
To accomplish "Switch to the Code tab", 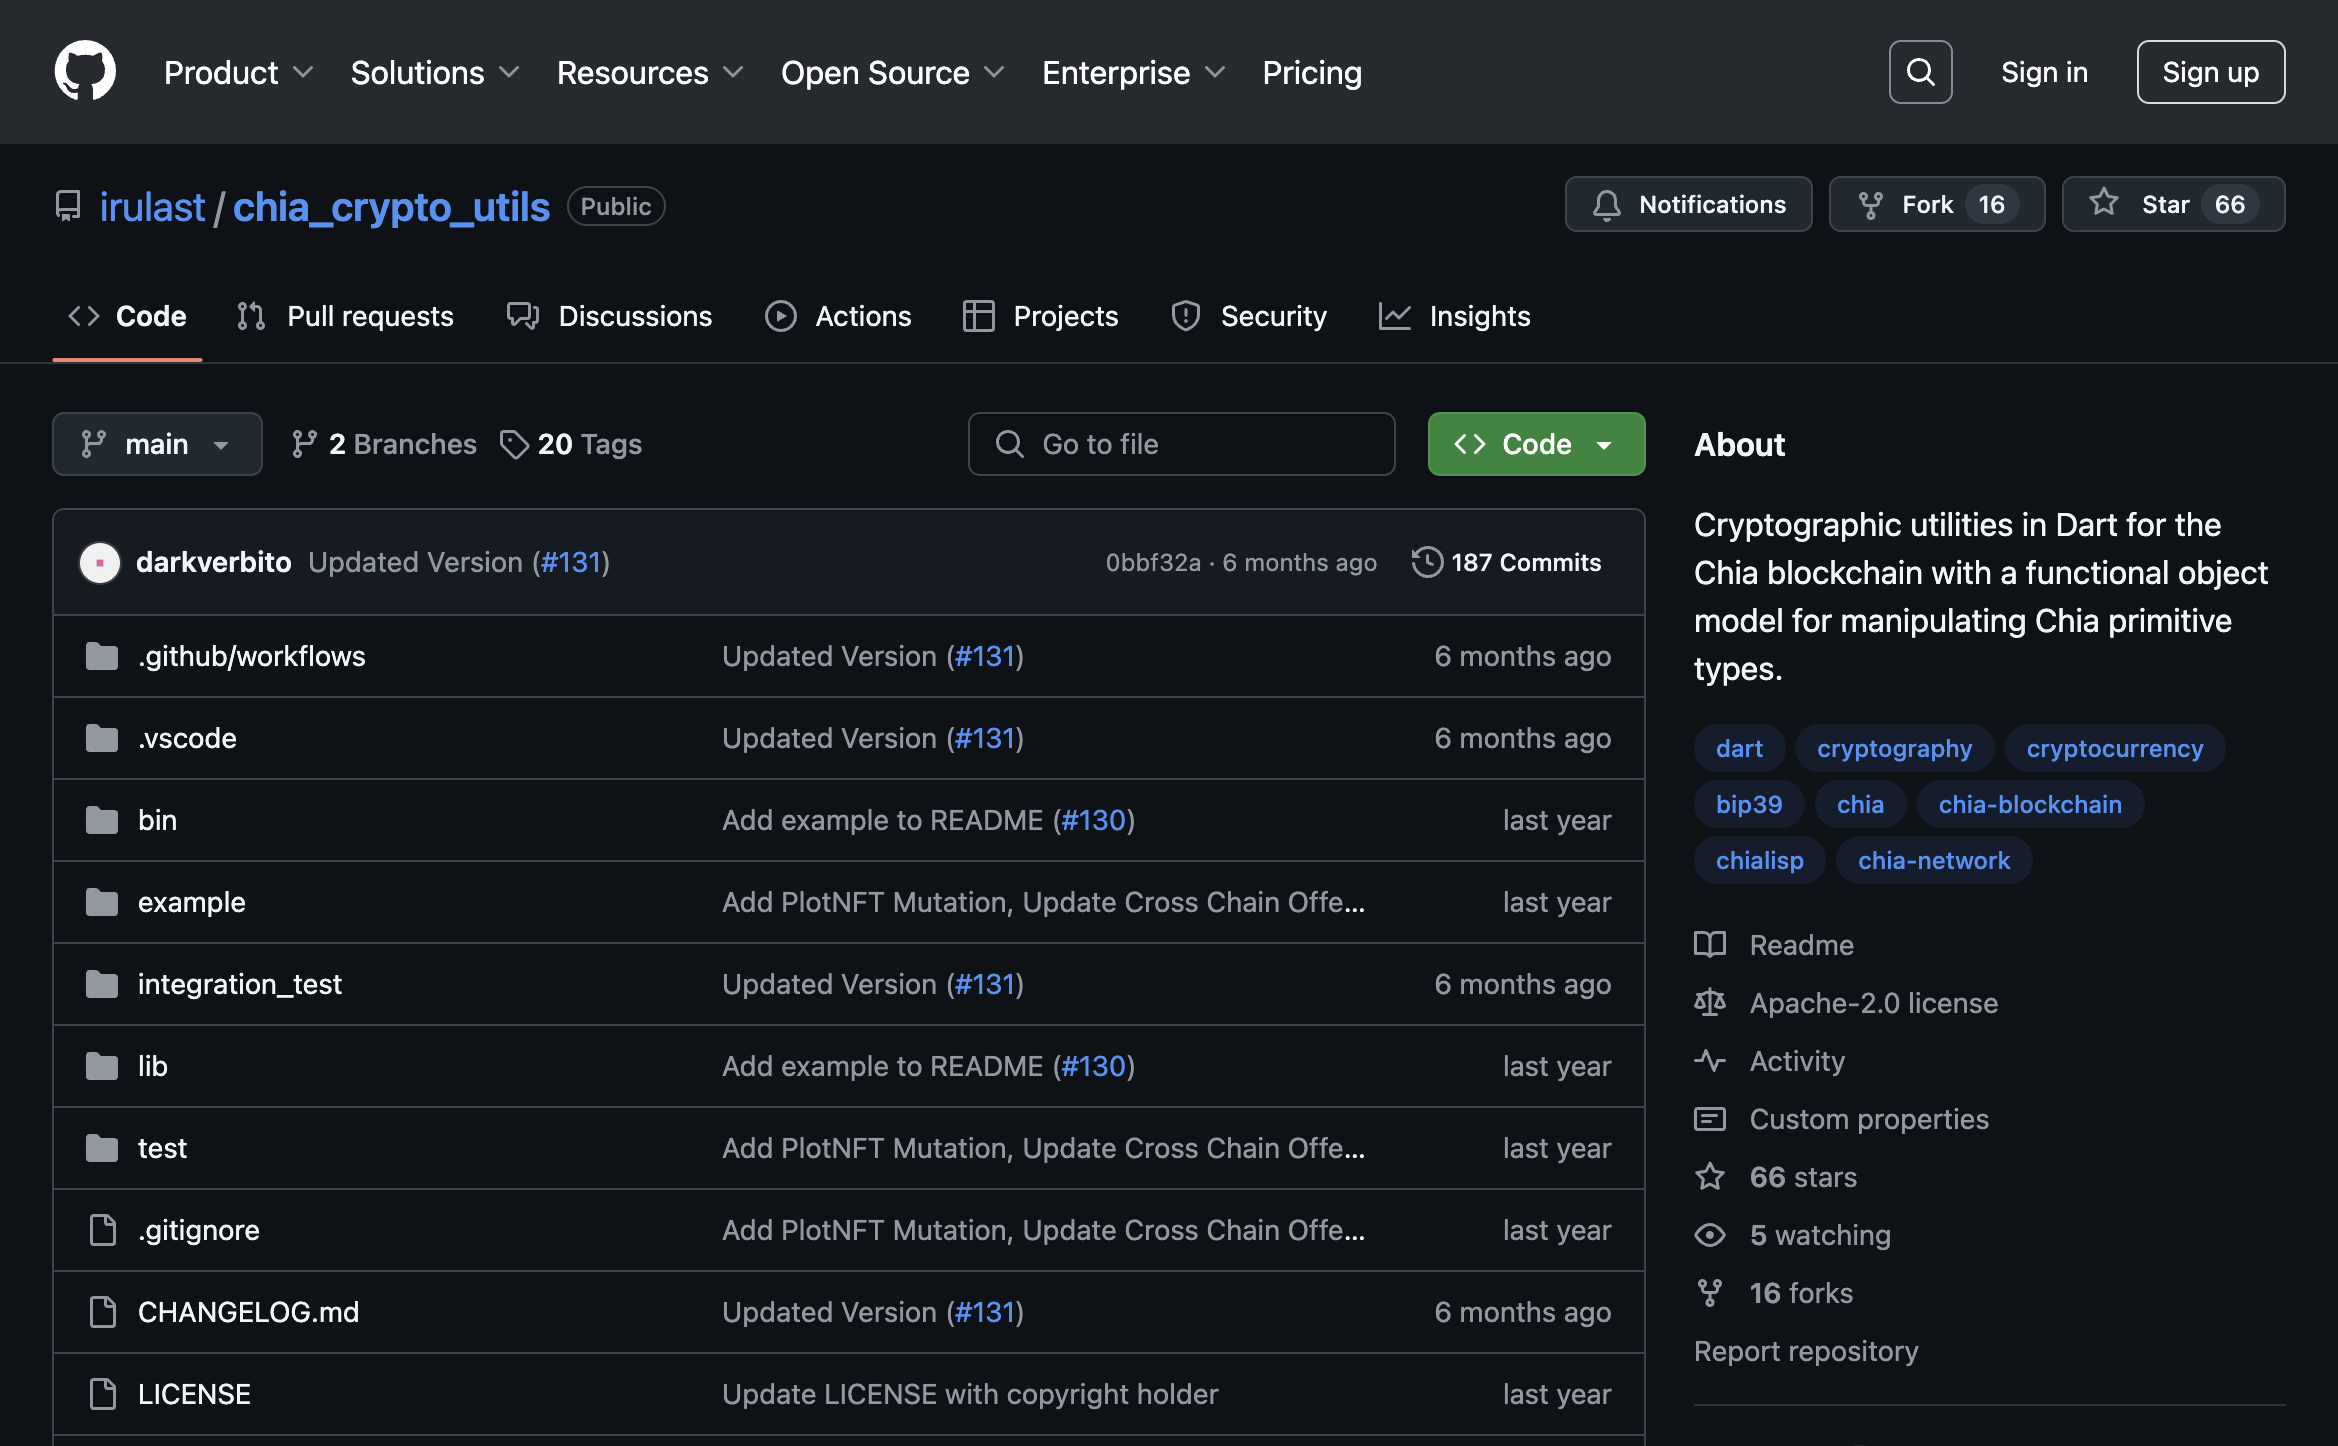I will (127, 316).
